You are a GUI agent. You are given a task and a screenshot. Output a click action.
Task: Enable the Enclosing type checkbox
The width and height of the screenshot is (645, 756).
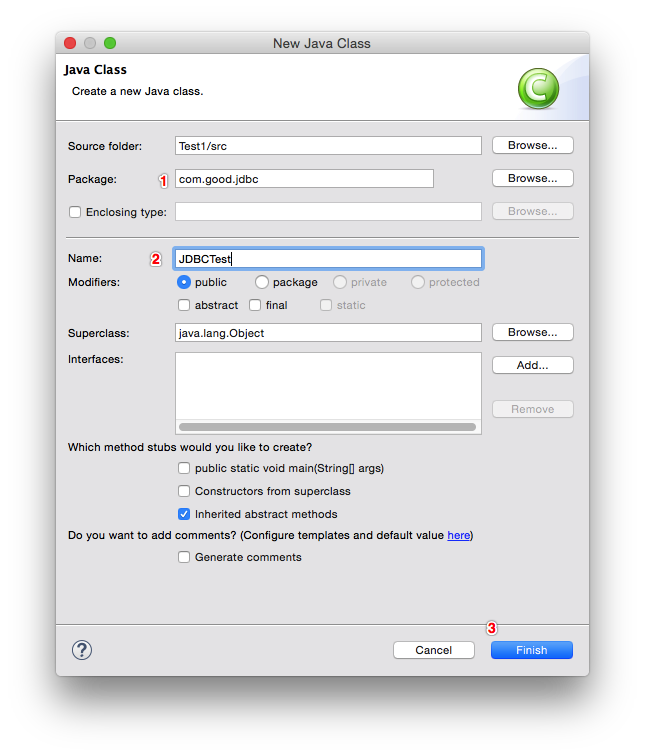(x=75, y=212)
